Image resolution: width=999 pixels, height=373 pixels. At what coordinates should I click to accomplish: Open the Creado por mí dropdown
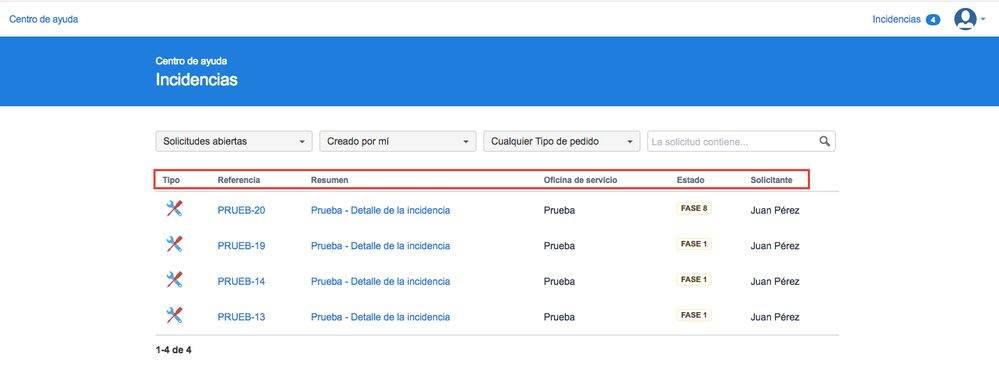tap(398, 142)
